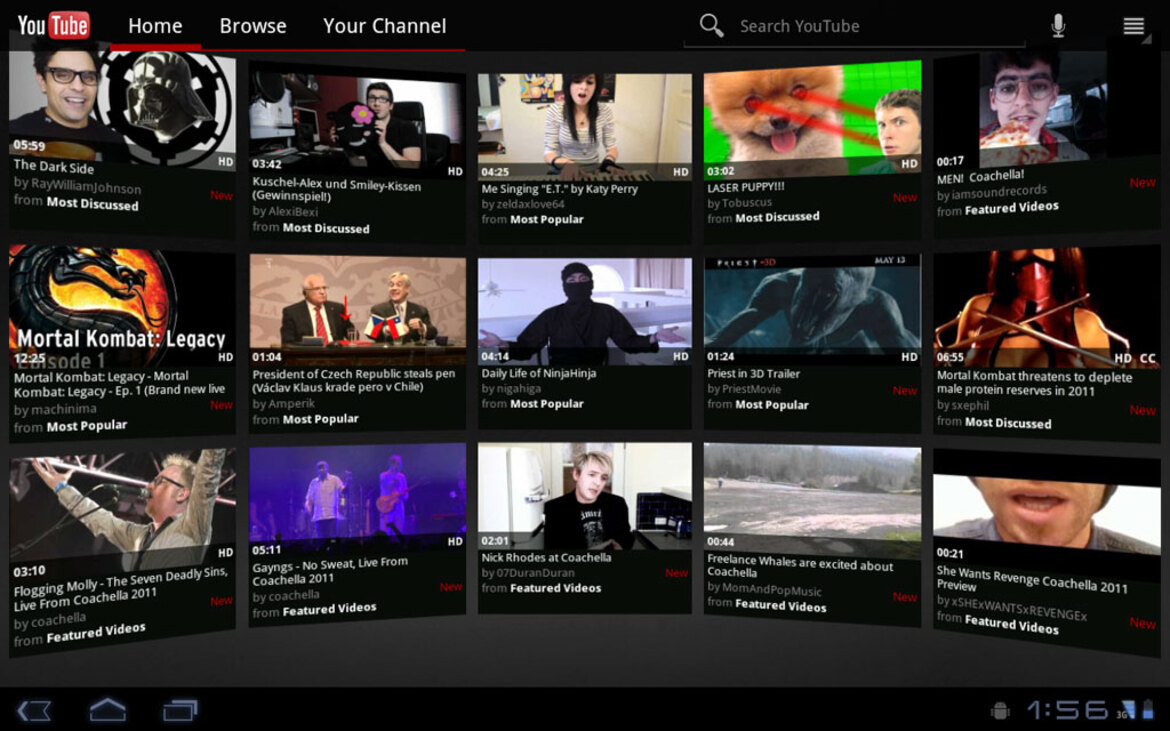Select uploader 'by Tobuscus'
The image size is (1170, 731).
click(739, 202)
